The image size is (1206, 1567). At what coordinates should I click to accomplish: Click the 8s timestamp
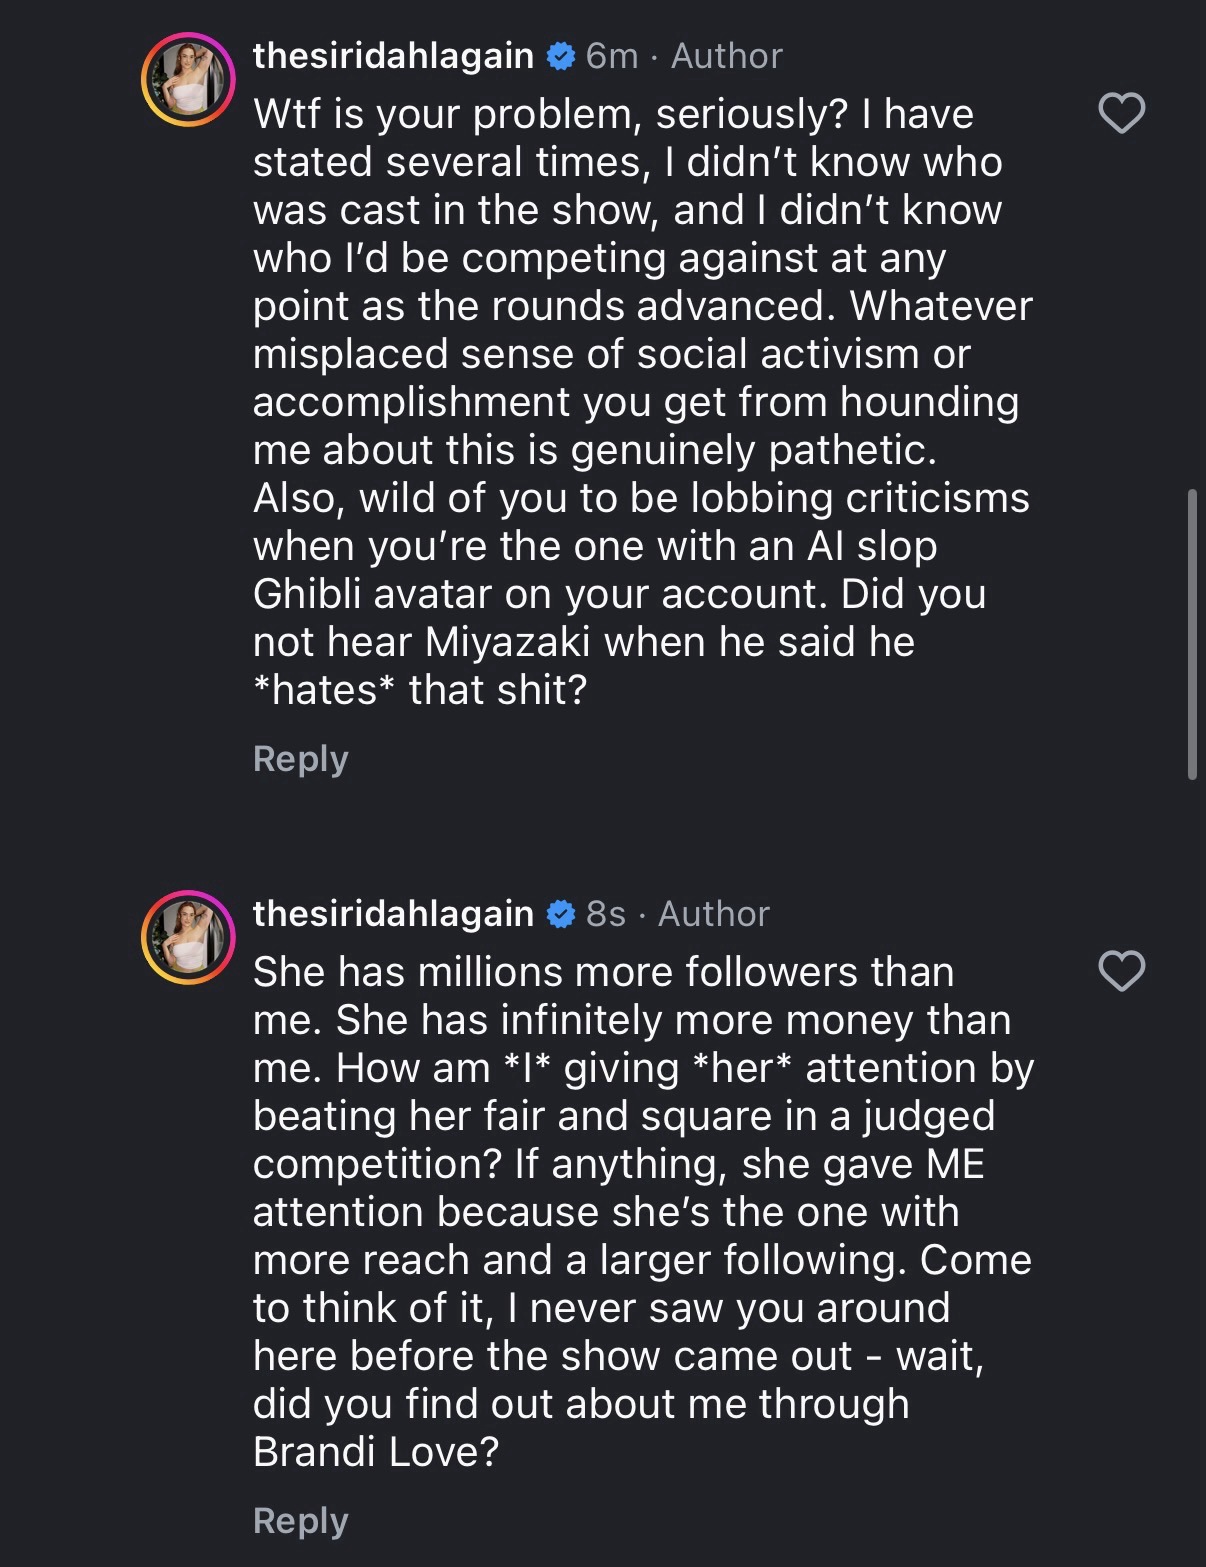(605, 914)
